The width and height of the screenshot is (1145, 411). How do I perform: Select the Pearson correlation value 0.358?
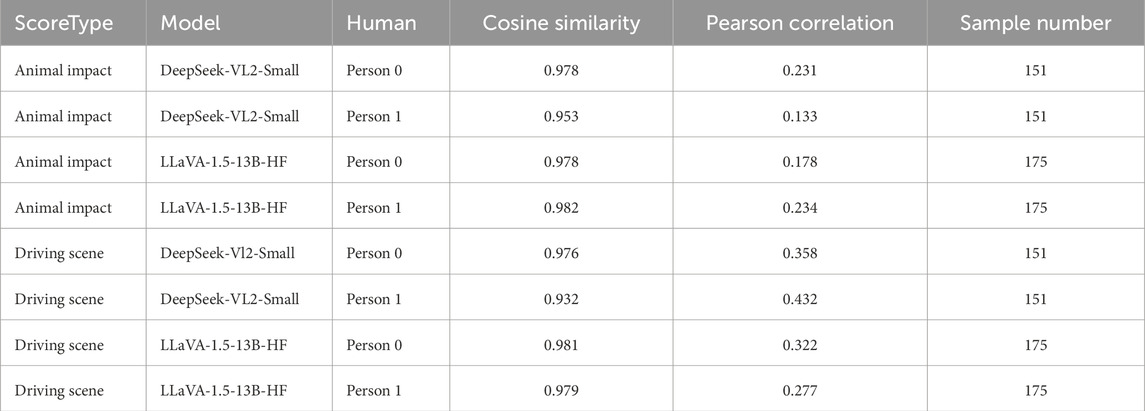pos(799,253)
